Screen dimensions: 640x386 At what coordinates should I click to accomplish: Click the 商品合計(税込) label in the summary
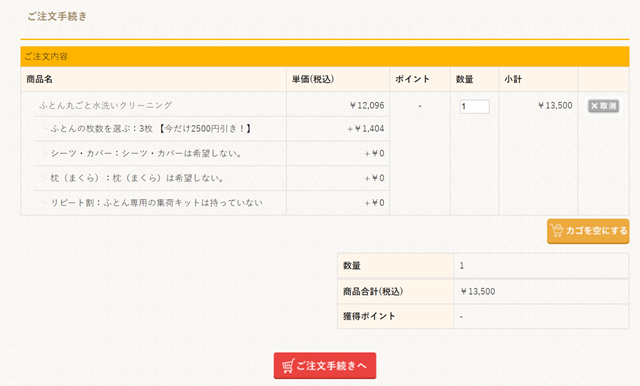373,291
